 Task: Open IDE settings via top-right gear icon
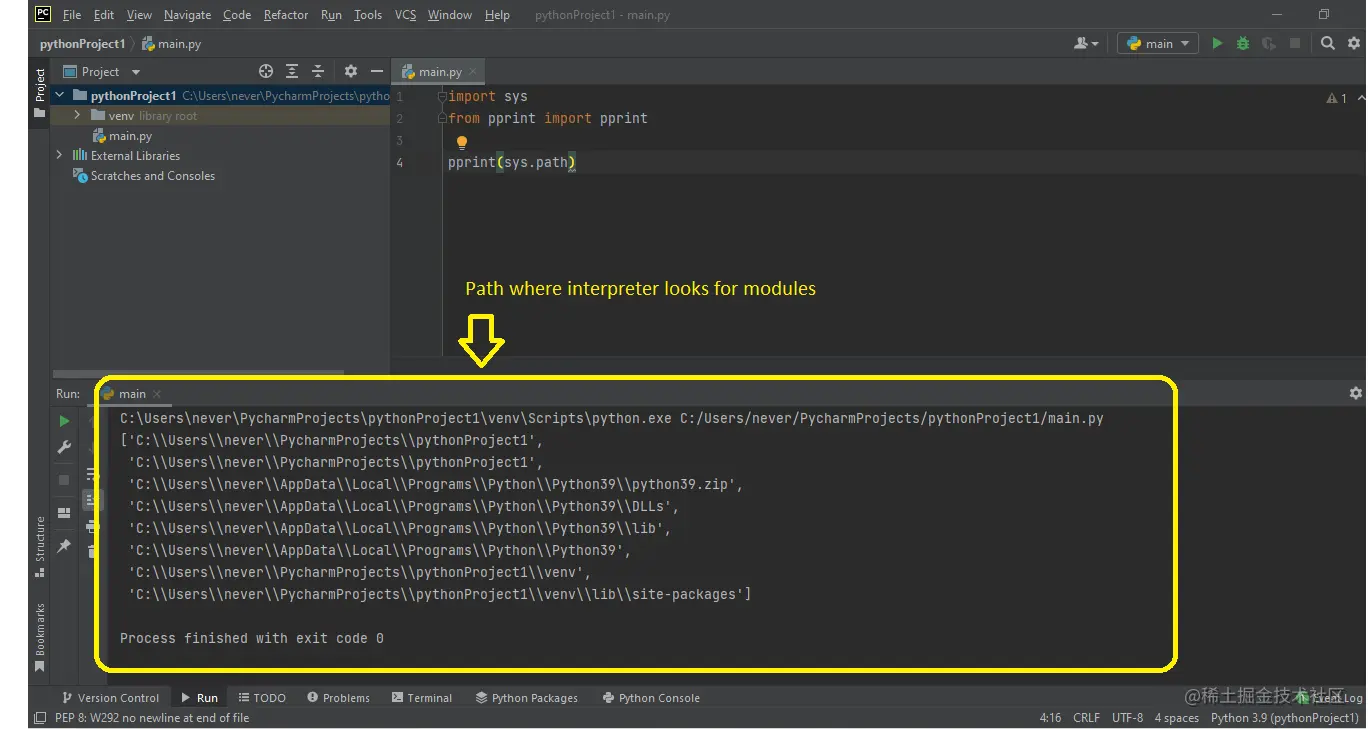click(x=1354, y=43)
